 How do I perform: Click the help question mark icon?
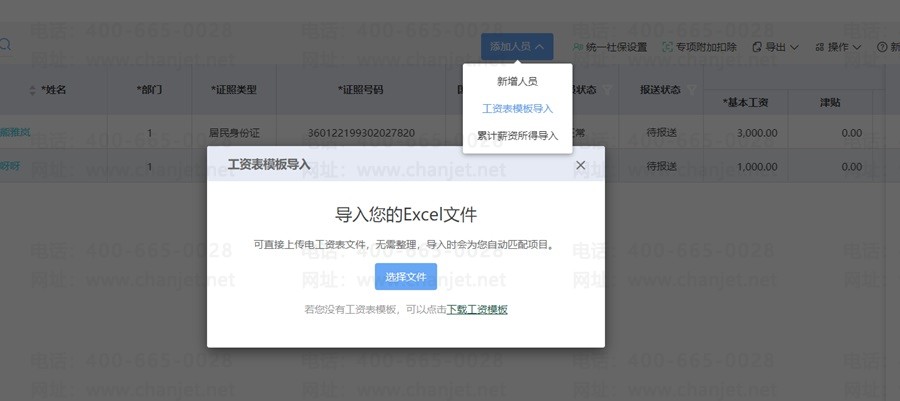tap(882, 47)
